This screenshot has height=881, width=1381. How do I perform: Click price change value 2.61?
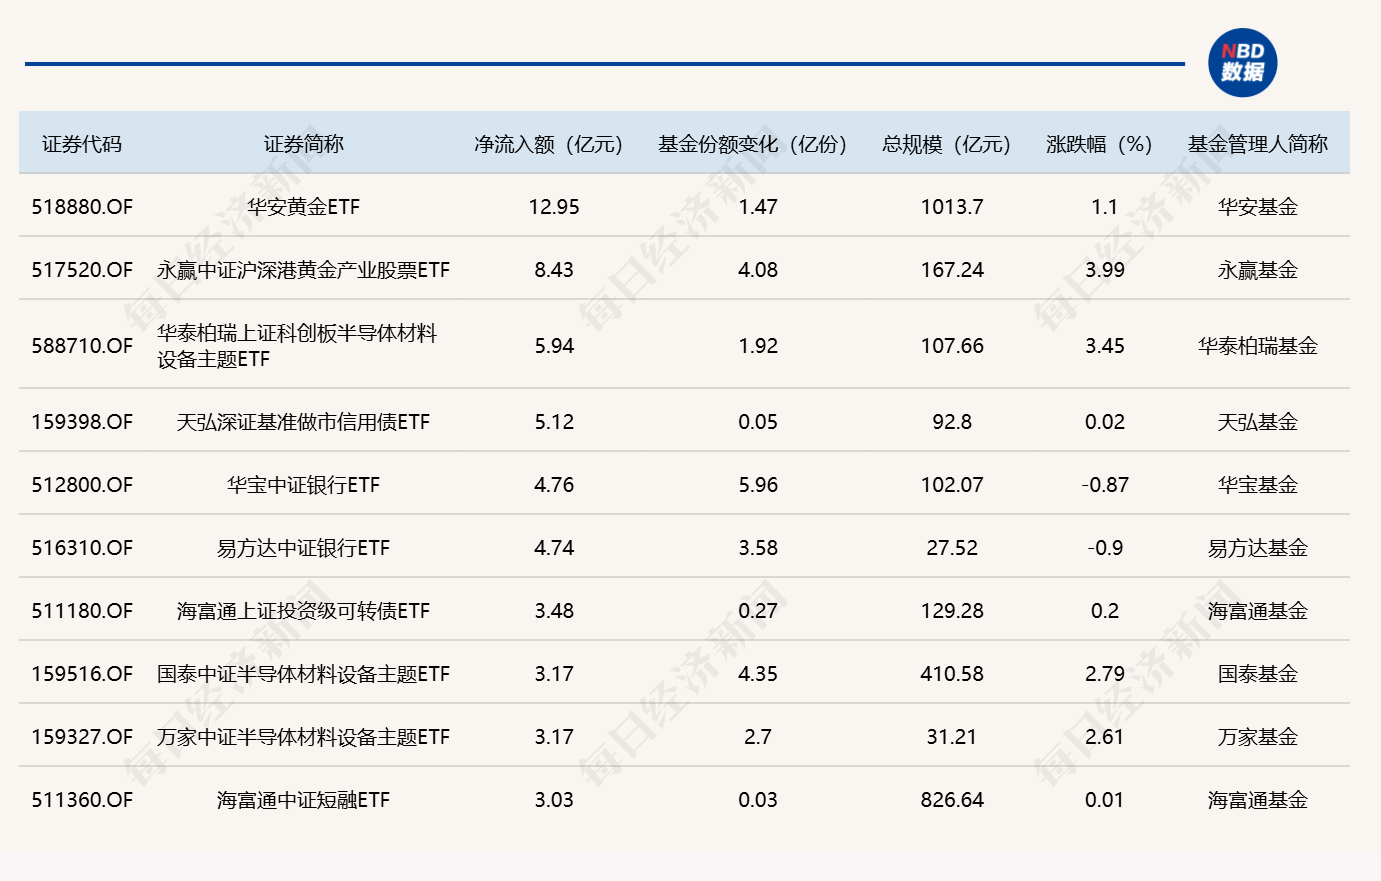(x=1105, y=737)
